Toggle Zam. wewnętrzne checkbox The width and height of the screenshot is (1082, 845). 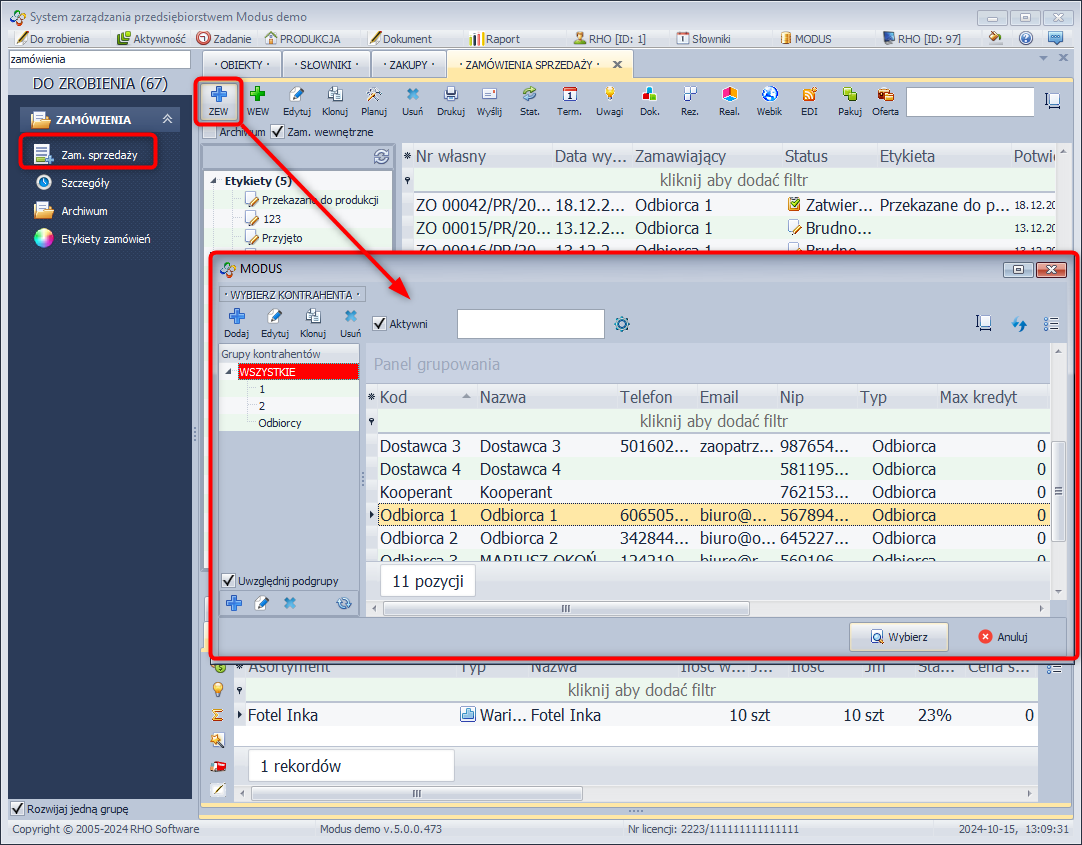[278, 132]
